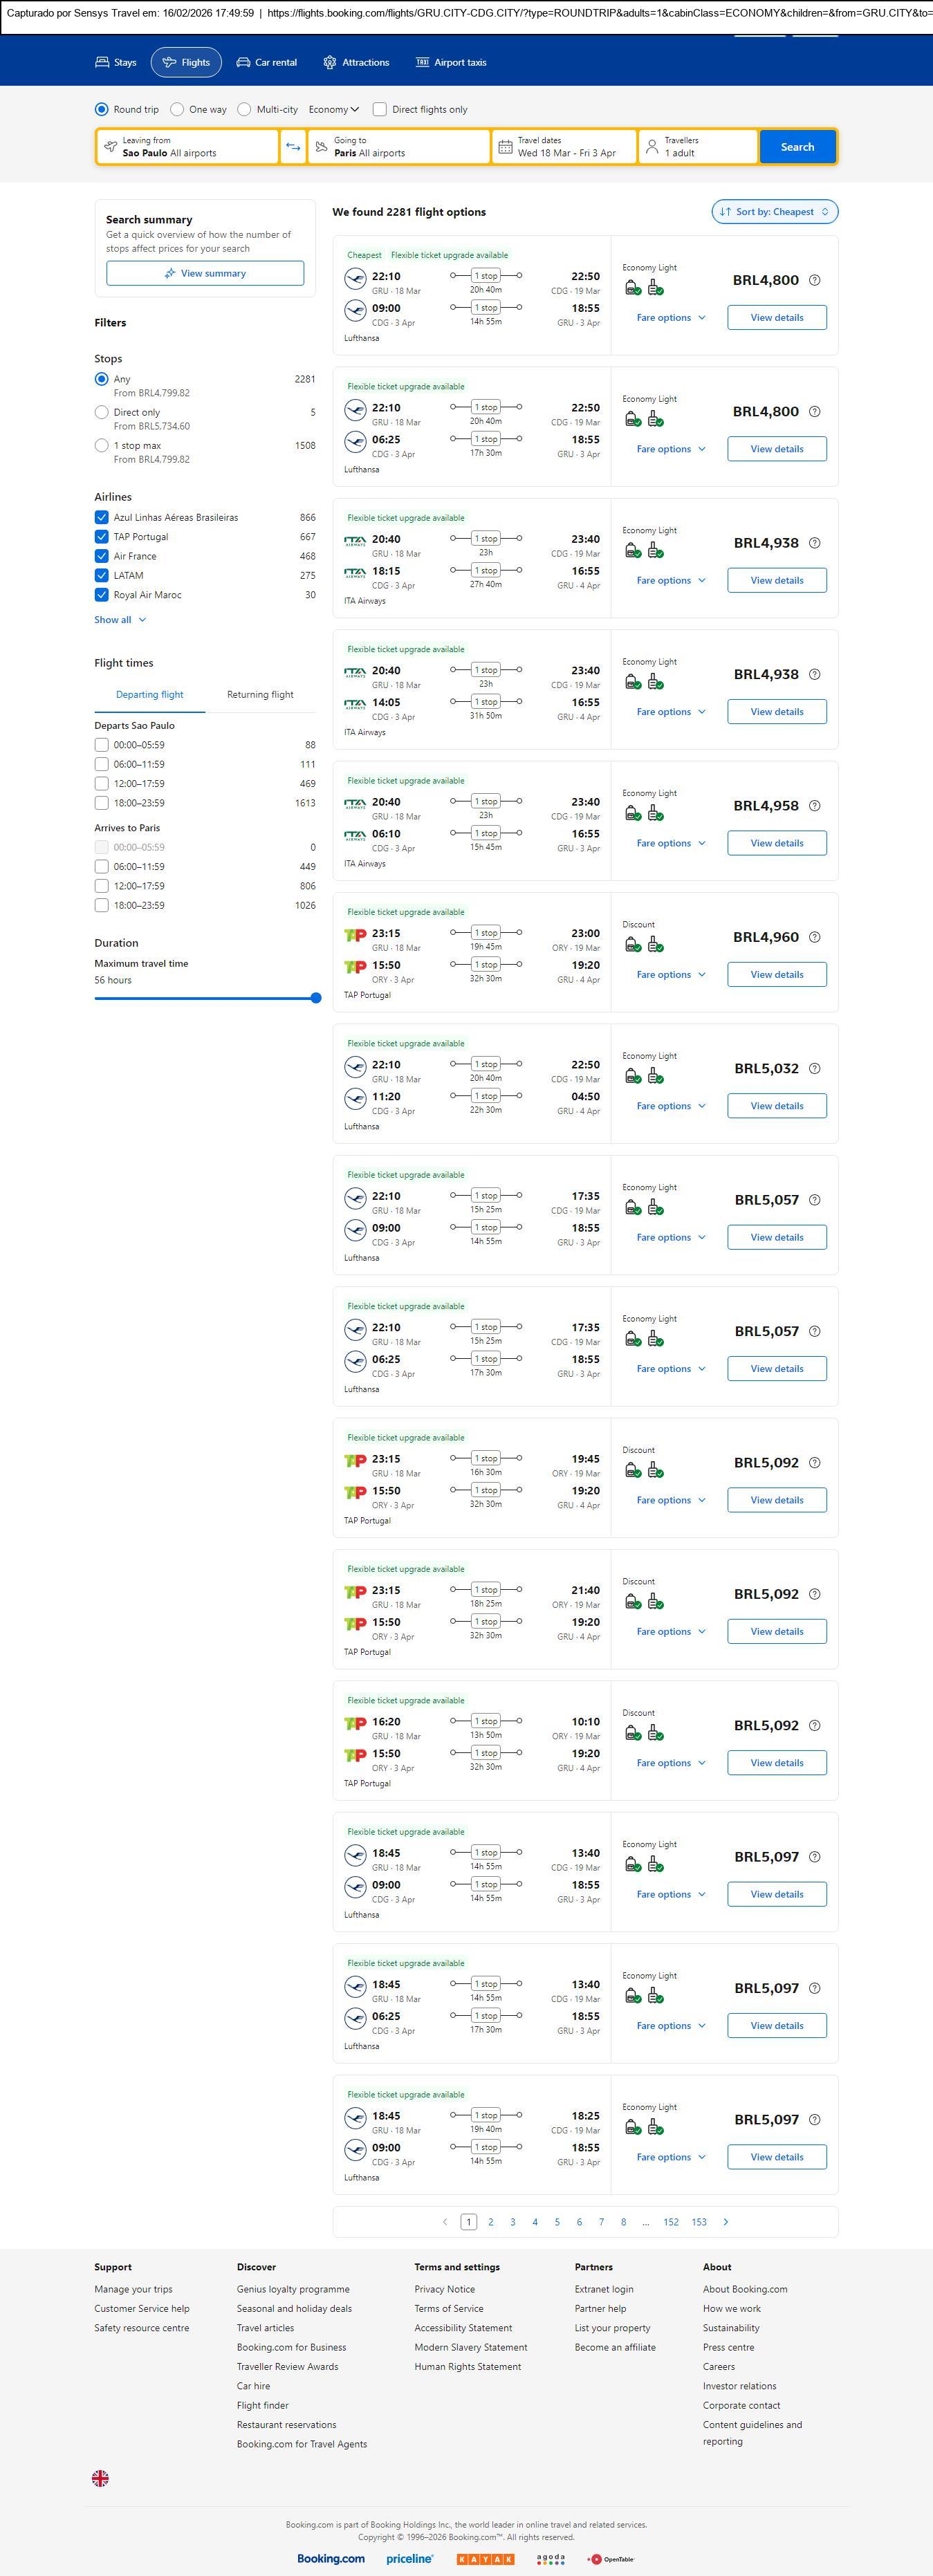Go to next results page arrow
The width and height of the screenshot is (933, 2576).
(725, 2221)
